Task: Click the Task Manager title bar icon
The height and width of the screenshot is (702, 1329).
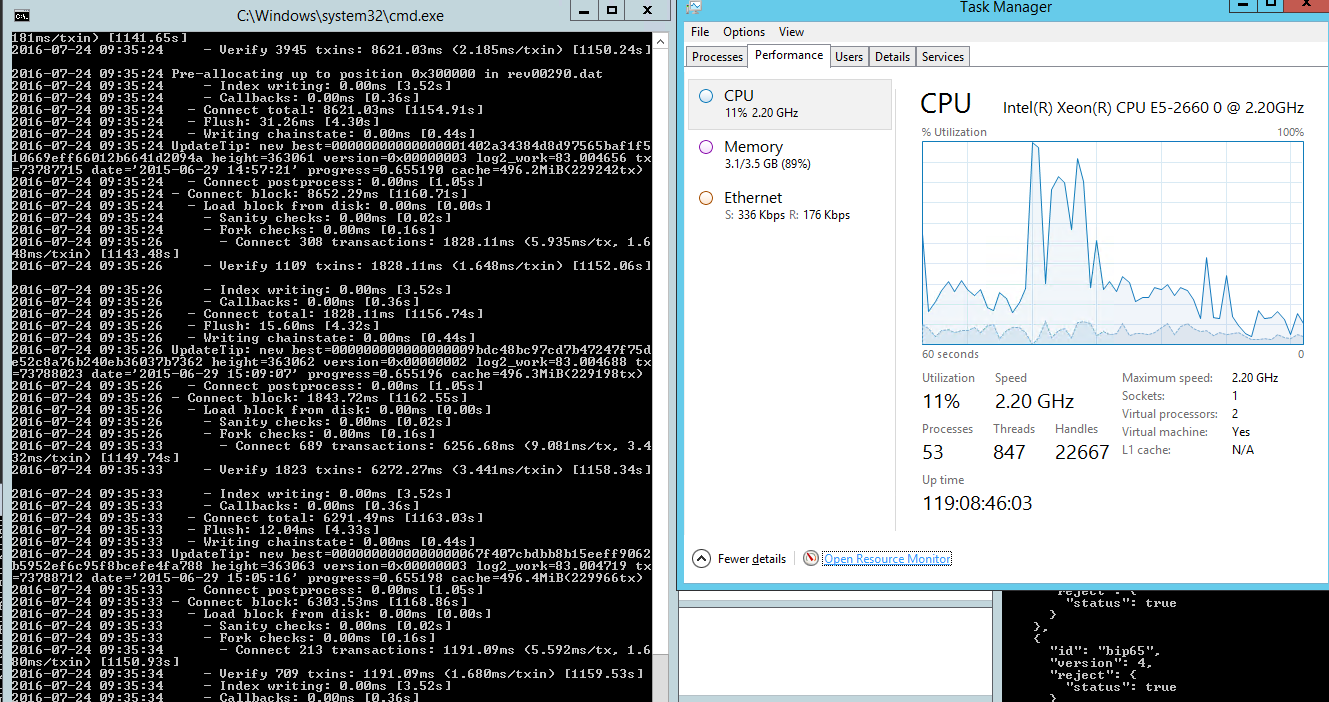Action: point(694,7)
